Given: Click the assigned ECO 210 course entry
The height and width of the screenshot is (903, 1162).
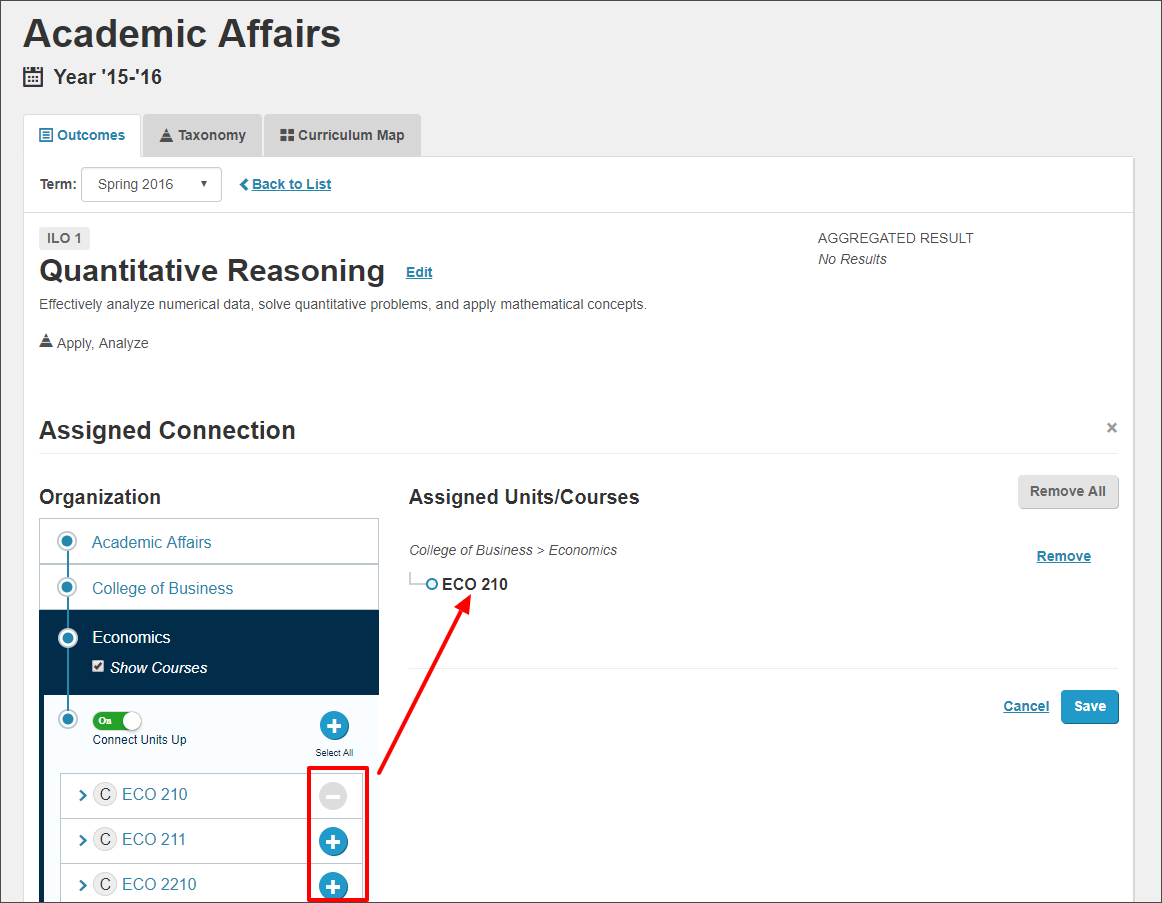Looking at the screenshot, I should point(474,584).
